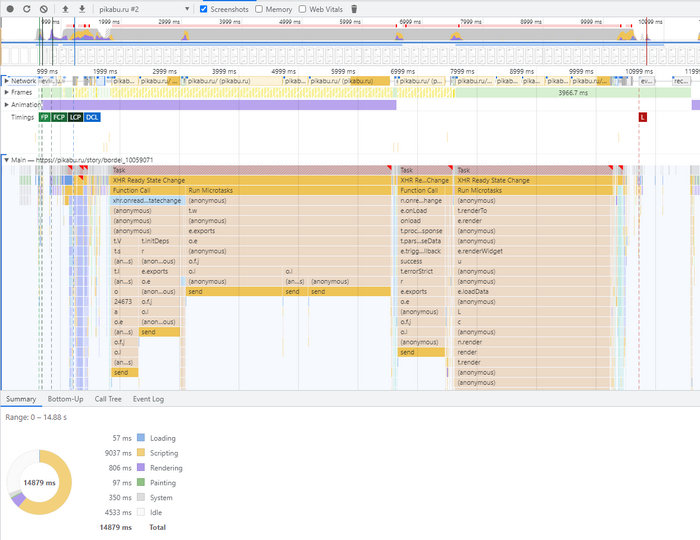Uncheck the Screenshots checkbox
Image resolution: width=700 pixels, height=540 pixels.
(x=205, y=9)
